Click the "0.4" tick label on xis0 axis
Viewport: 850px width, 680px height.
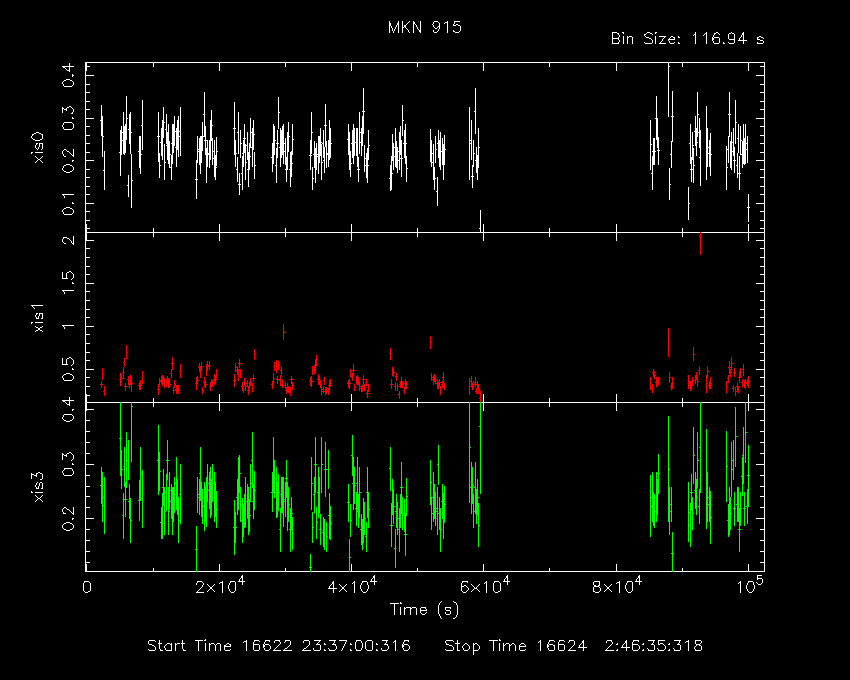click(x=68, y=75)
